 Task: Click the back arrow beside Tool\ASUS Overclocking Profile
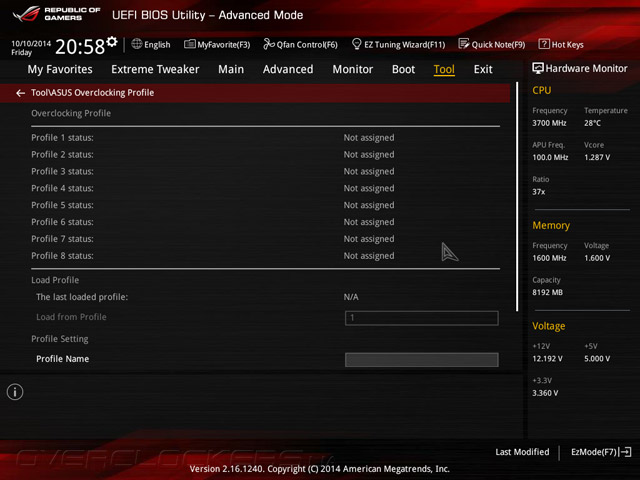pyautogui.click(x=20, y=93)
